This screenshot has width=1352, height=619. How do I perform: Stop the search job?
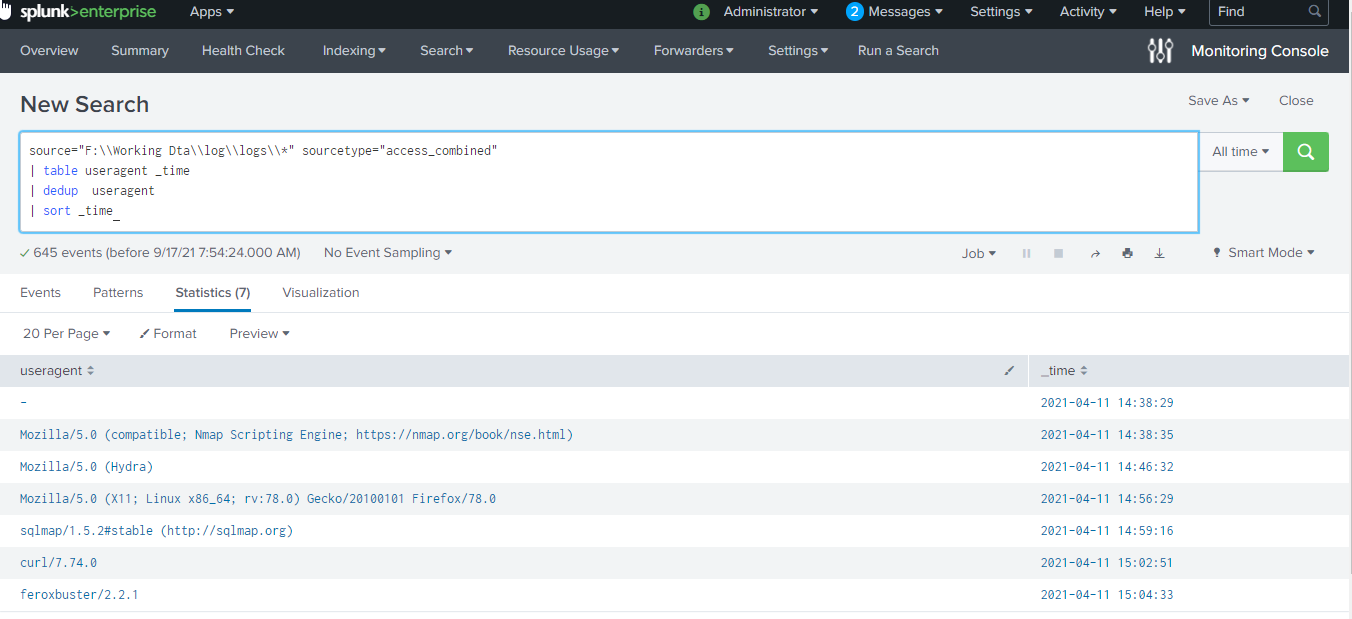pyautogui.click(x=1058, y=253)
